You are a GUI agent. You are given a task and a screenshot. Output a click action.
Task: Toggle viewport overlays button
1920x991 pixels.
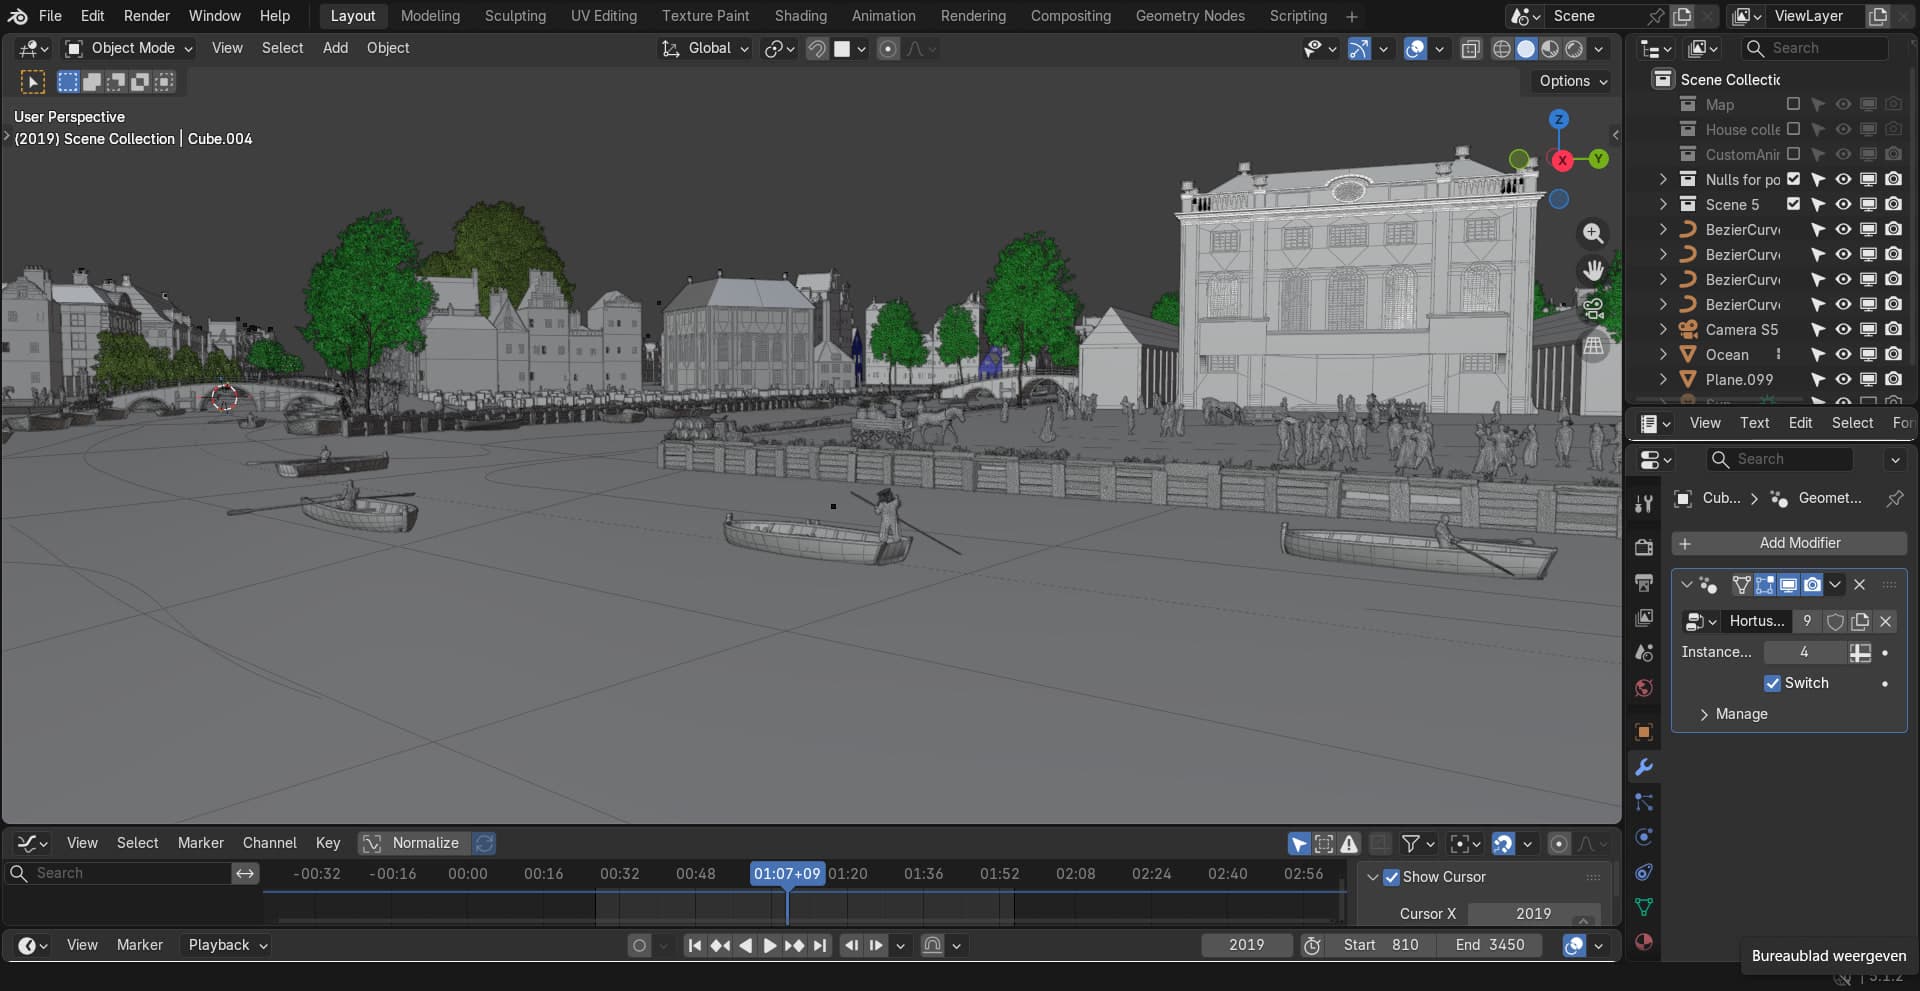pyautogui.click(x=1415, y=49)
